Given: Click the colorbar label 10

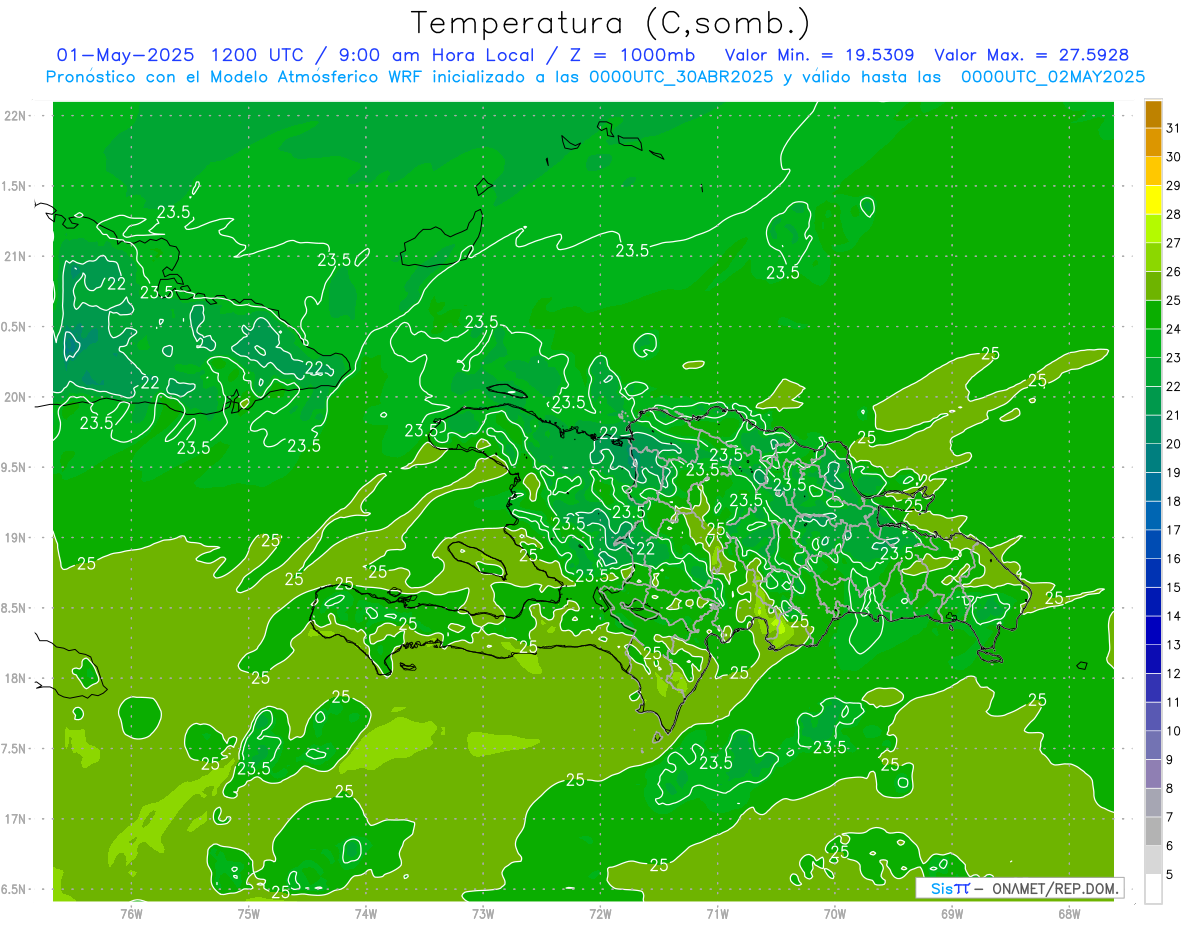Looking at the screenshot, I should (x=1174, y=731).
